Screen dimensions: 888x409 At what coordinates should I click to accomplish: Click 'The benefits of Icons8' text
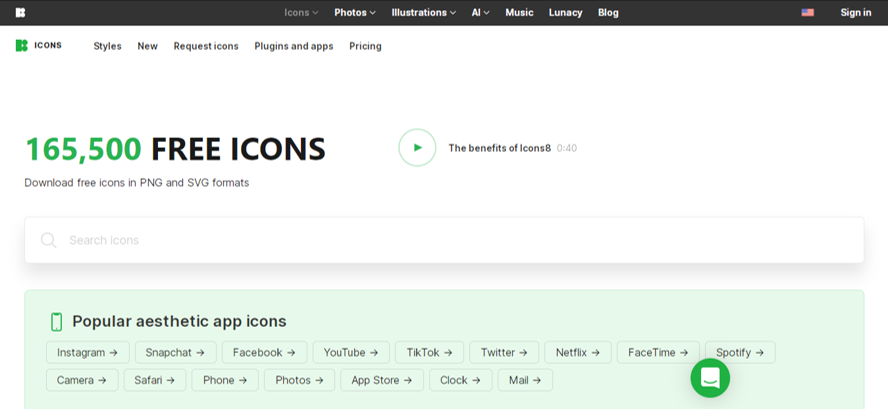pyautogui.click(x=500, y=148)
